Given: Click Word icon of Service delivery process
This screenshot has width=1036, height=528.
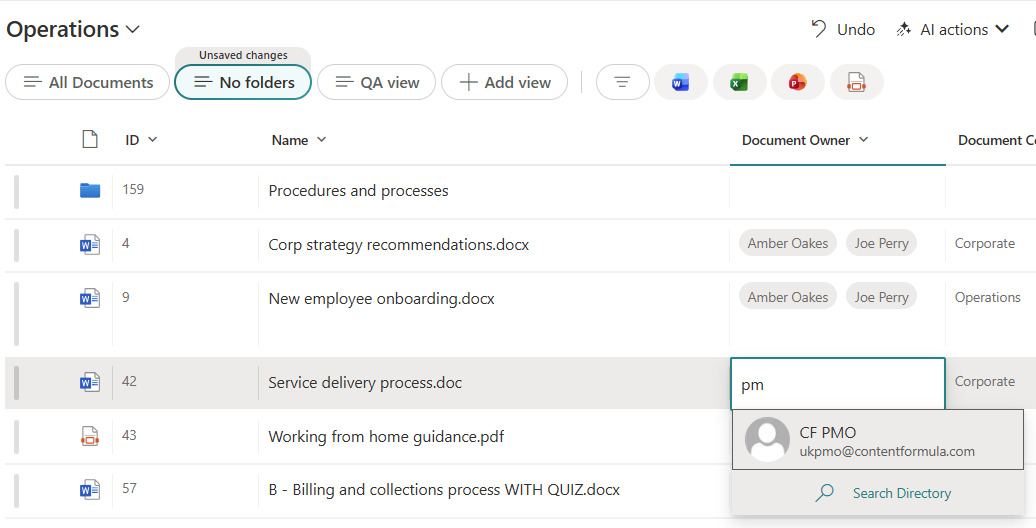Looking at the screenshot, I should pos(90,383).
